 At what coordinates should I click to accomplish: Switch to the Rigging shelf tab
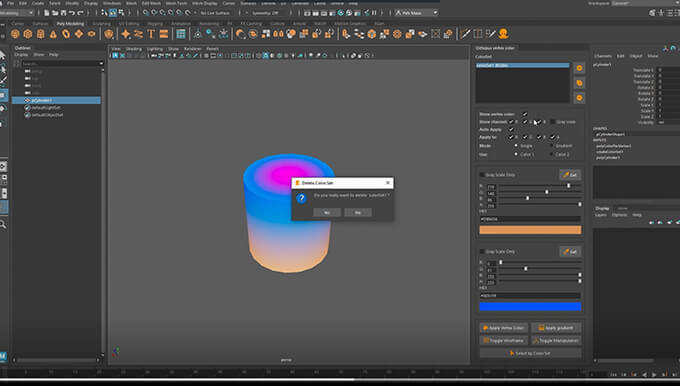pyautogui.click(x=155, y=23)
